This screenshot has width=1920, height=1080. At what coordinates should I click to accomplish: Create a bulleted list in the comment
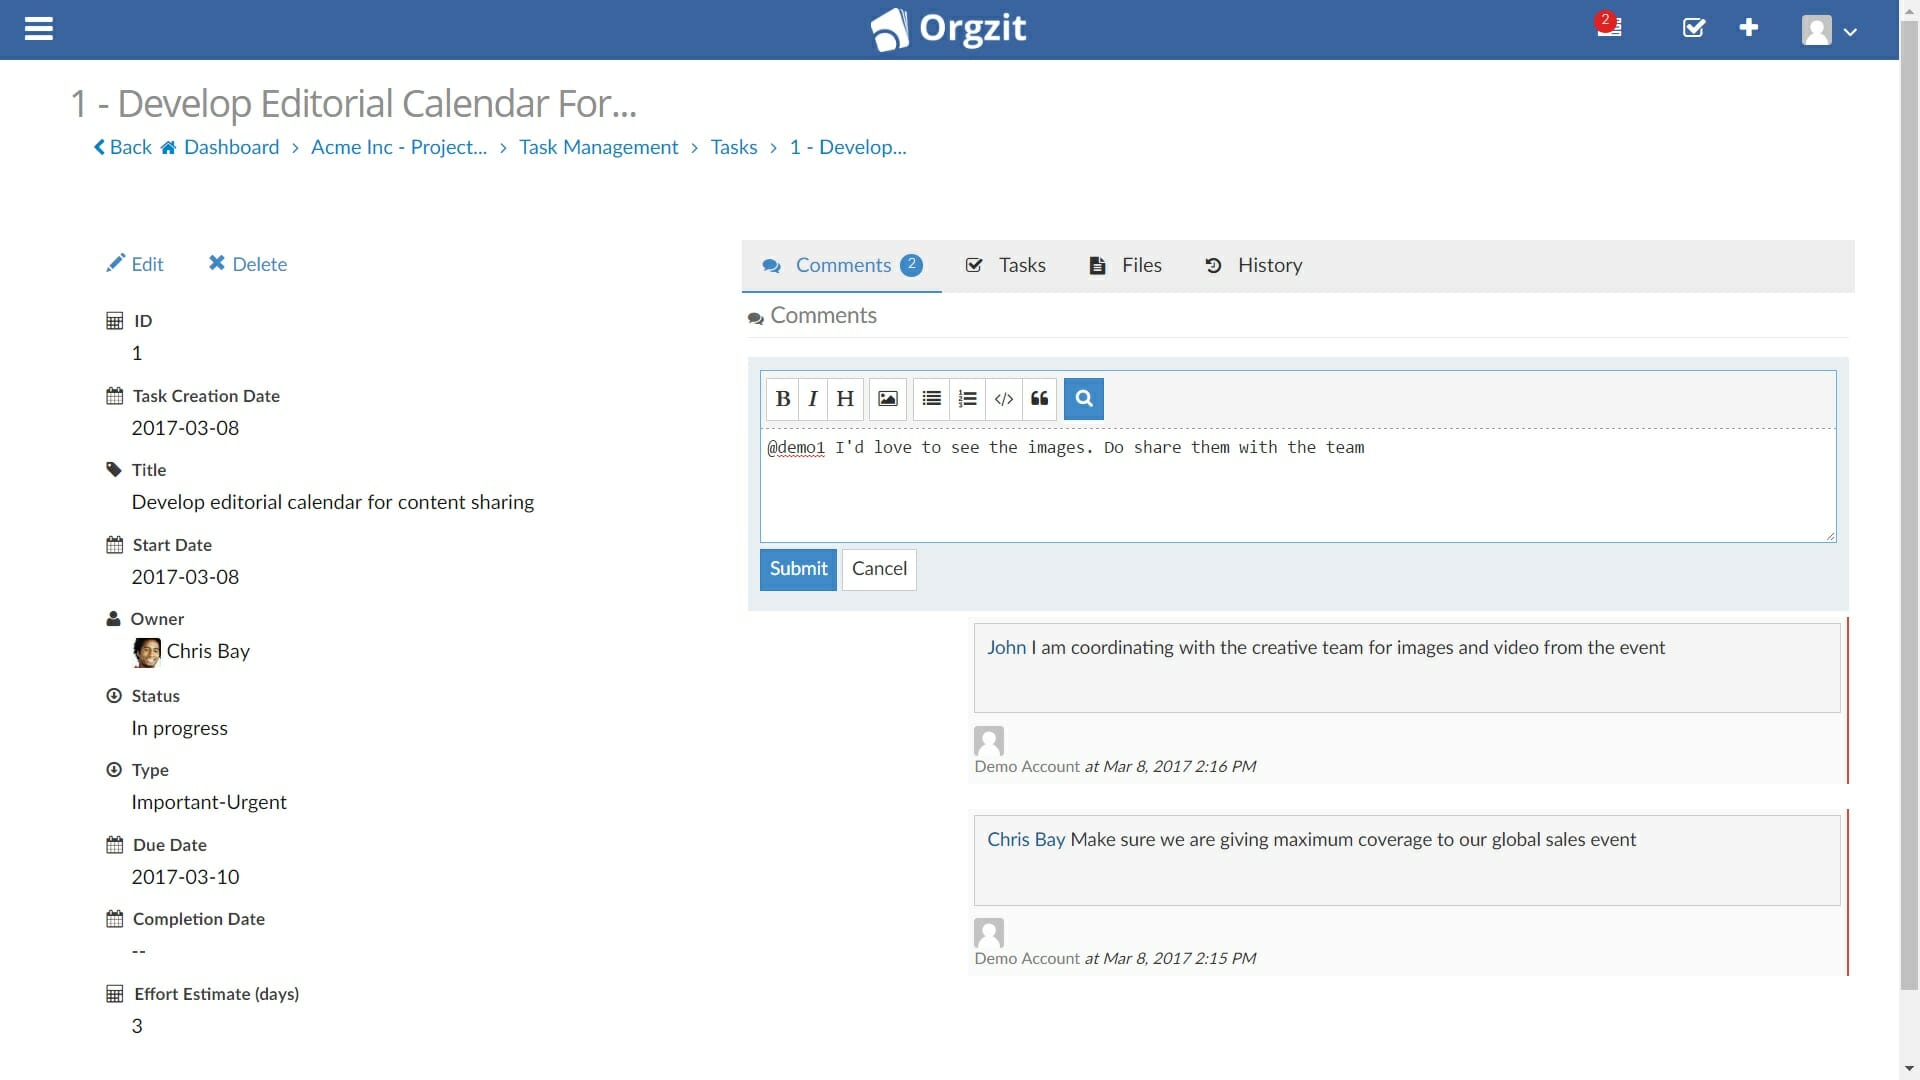tap(930, 398)
